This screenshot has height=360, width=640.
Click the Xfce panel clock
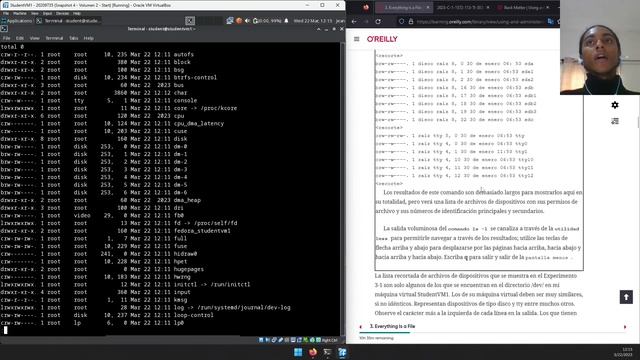point(313,21)
